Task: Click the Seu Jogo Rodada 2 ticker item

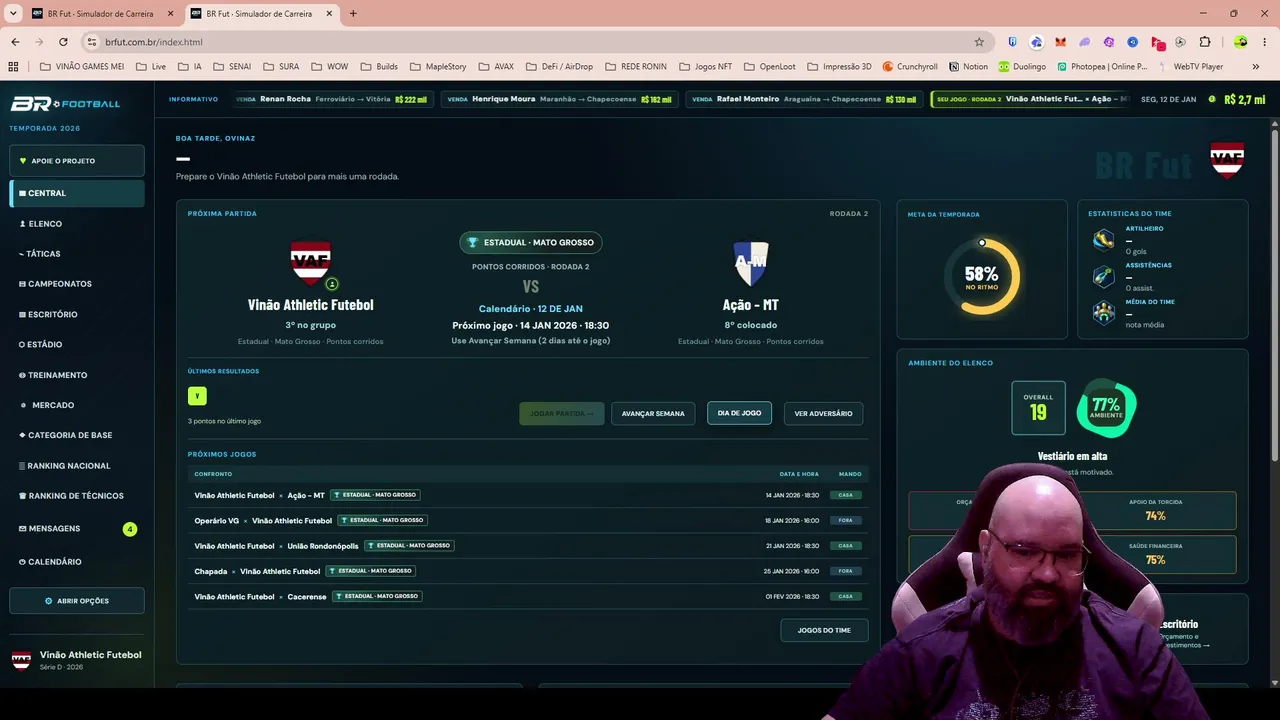Action: click(x=1030, y=100)
